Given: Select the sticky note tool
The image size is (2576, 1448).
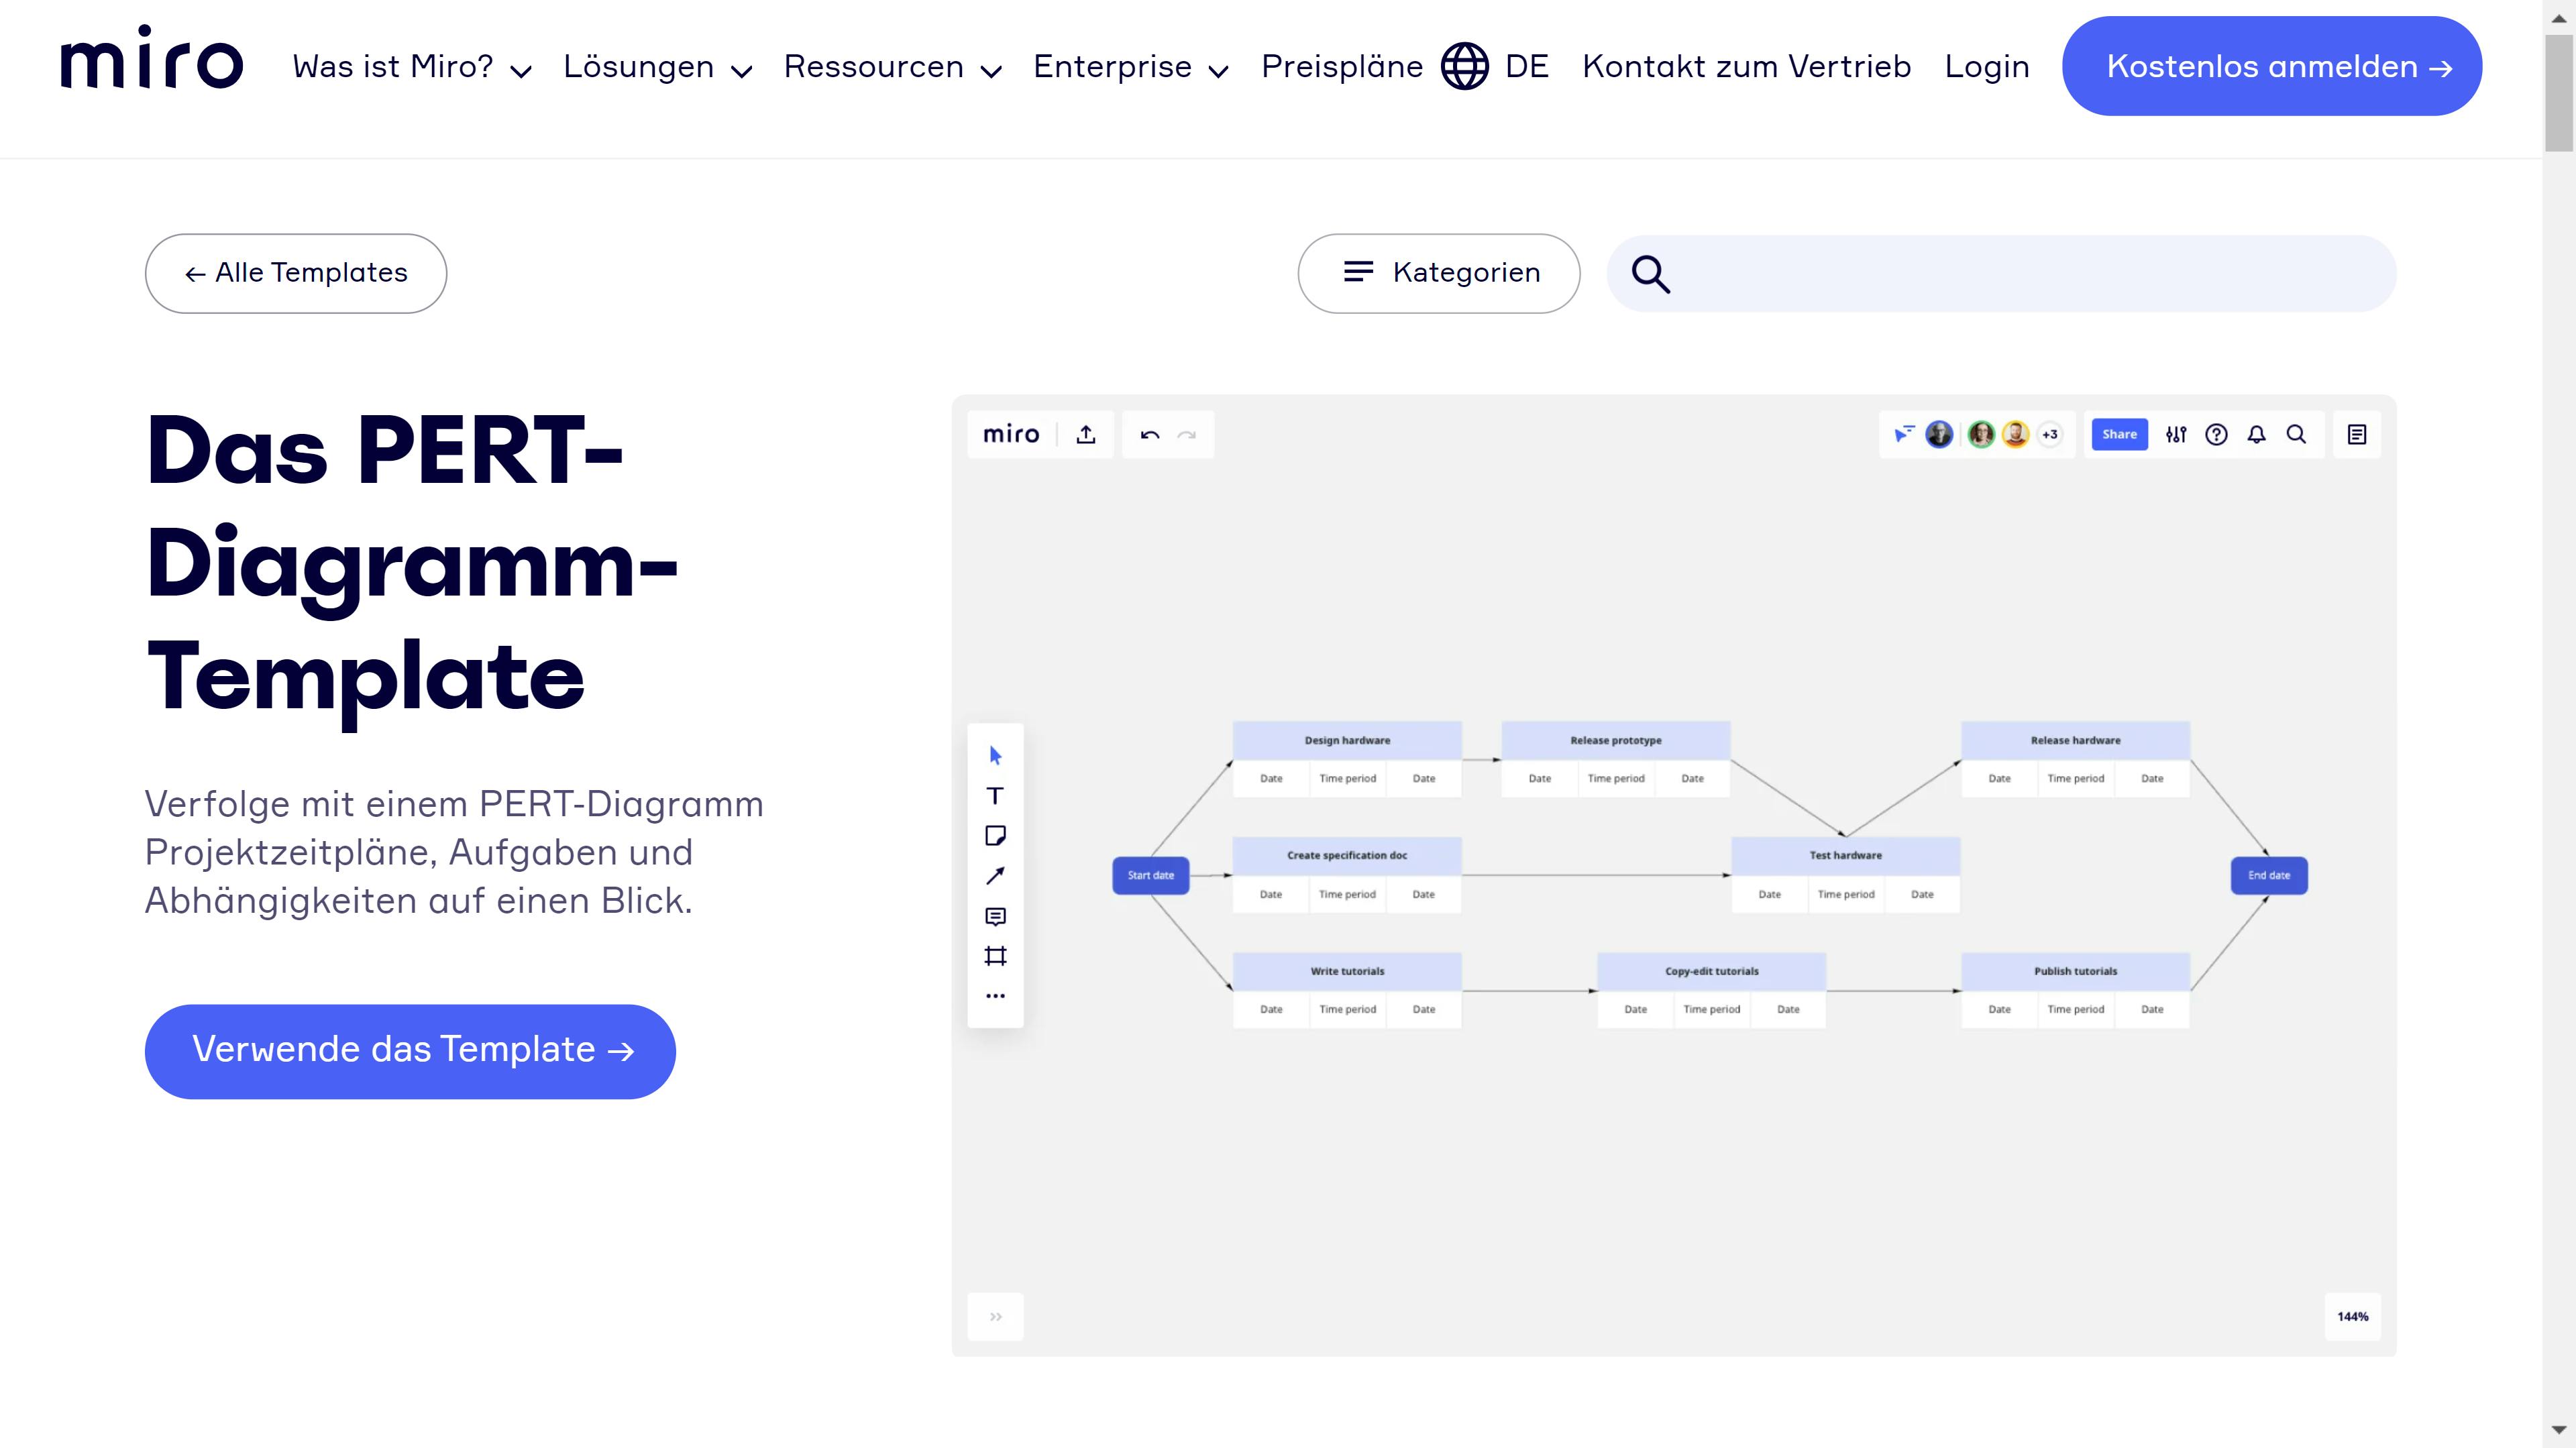Looking at the screenshot, I should [x=995, y=836].
